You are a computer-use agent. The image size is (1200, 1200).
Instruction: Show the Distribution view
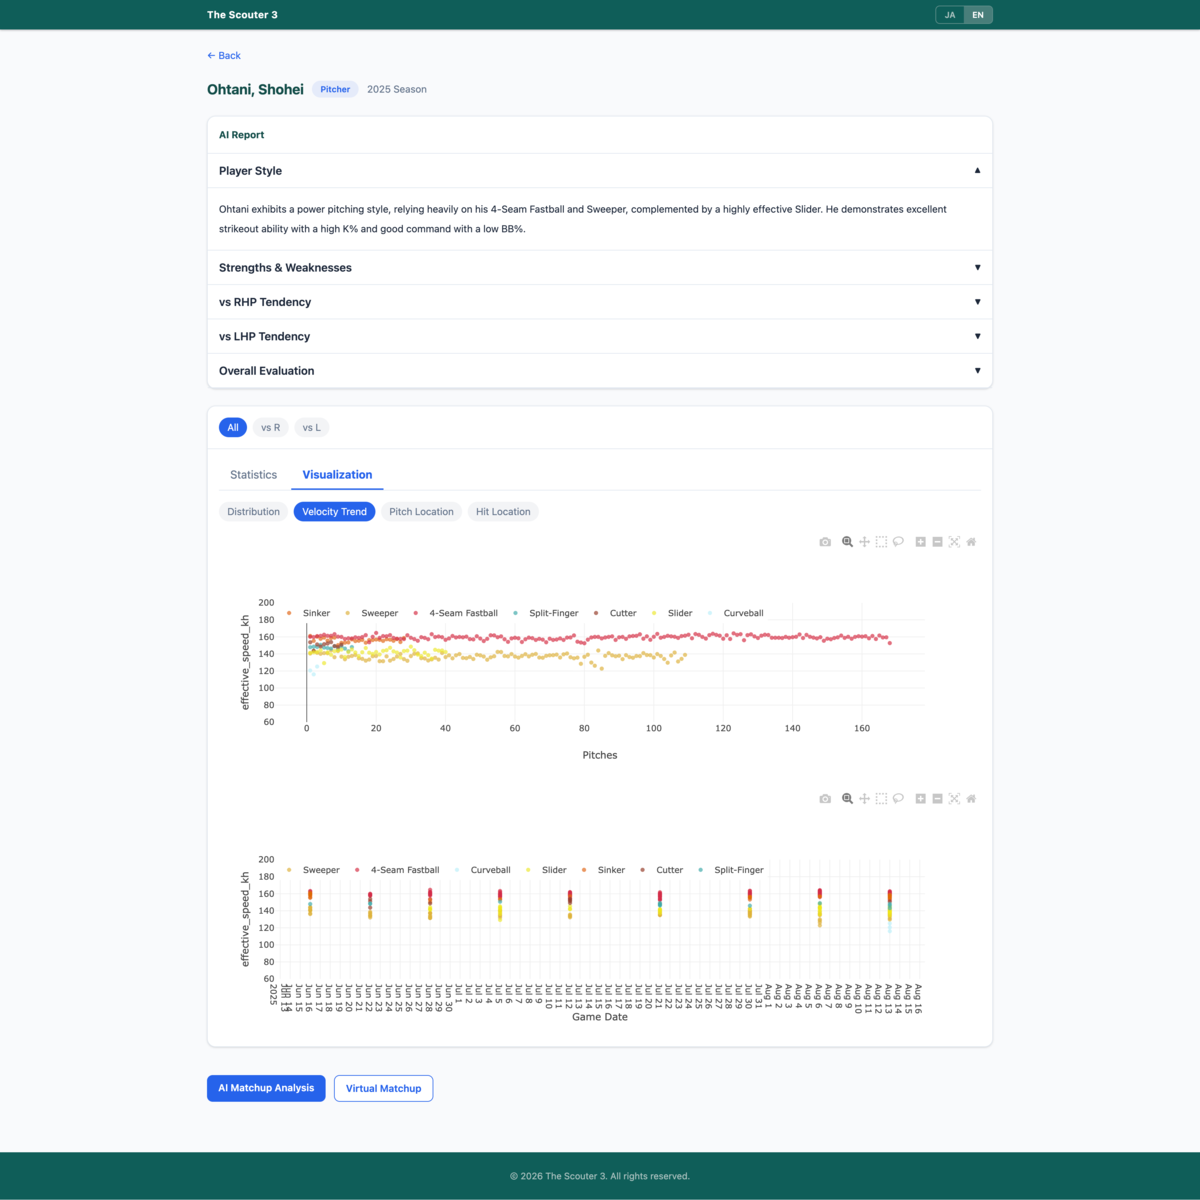(x=253, y=512)
